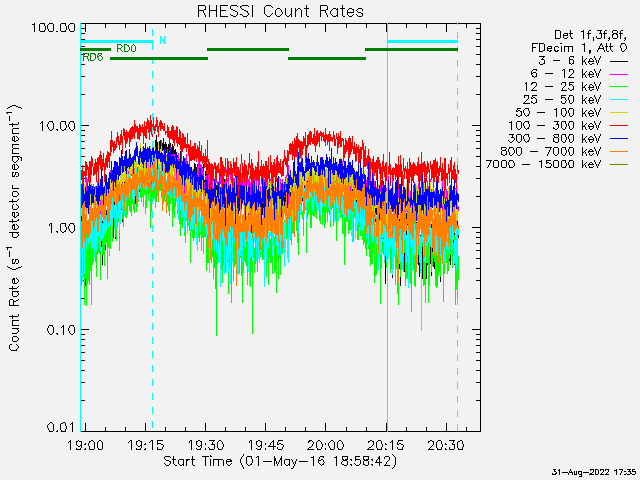The width and height of the screenshot is (640, 480).
Task: Click the 100.00 tick on count rate axis
Action: tap(52, 27)
